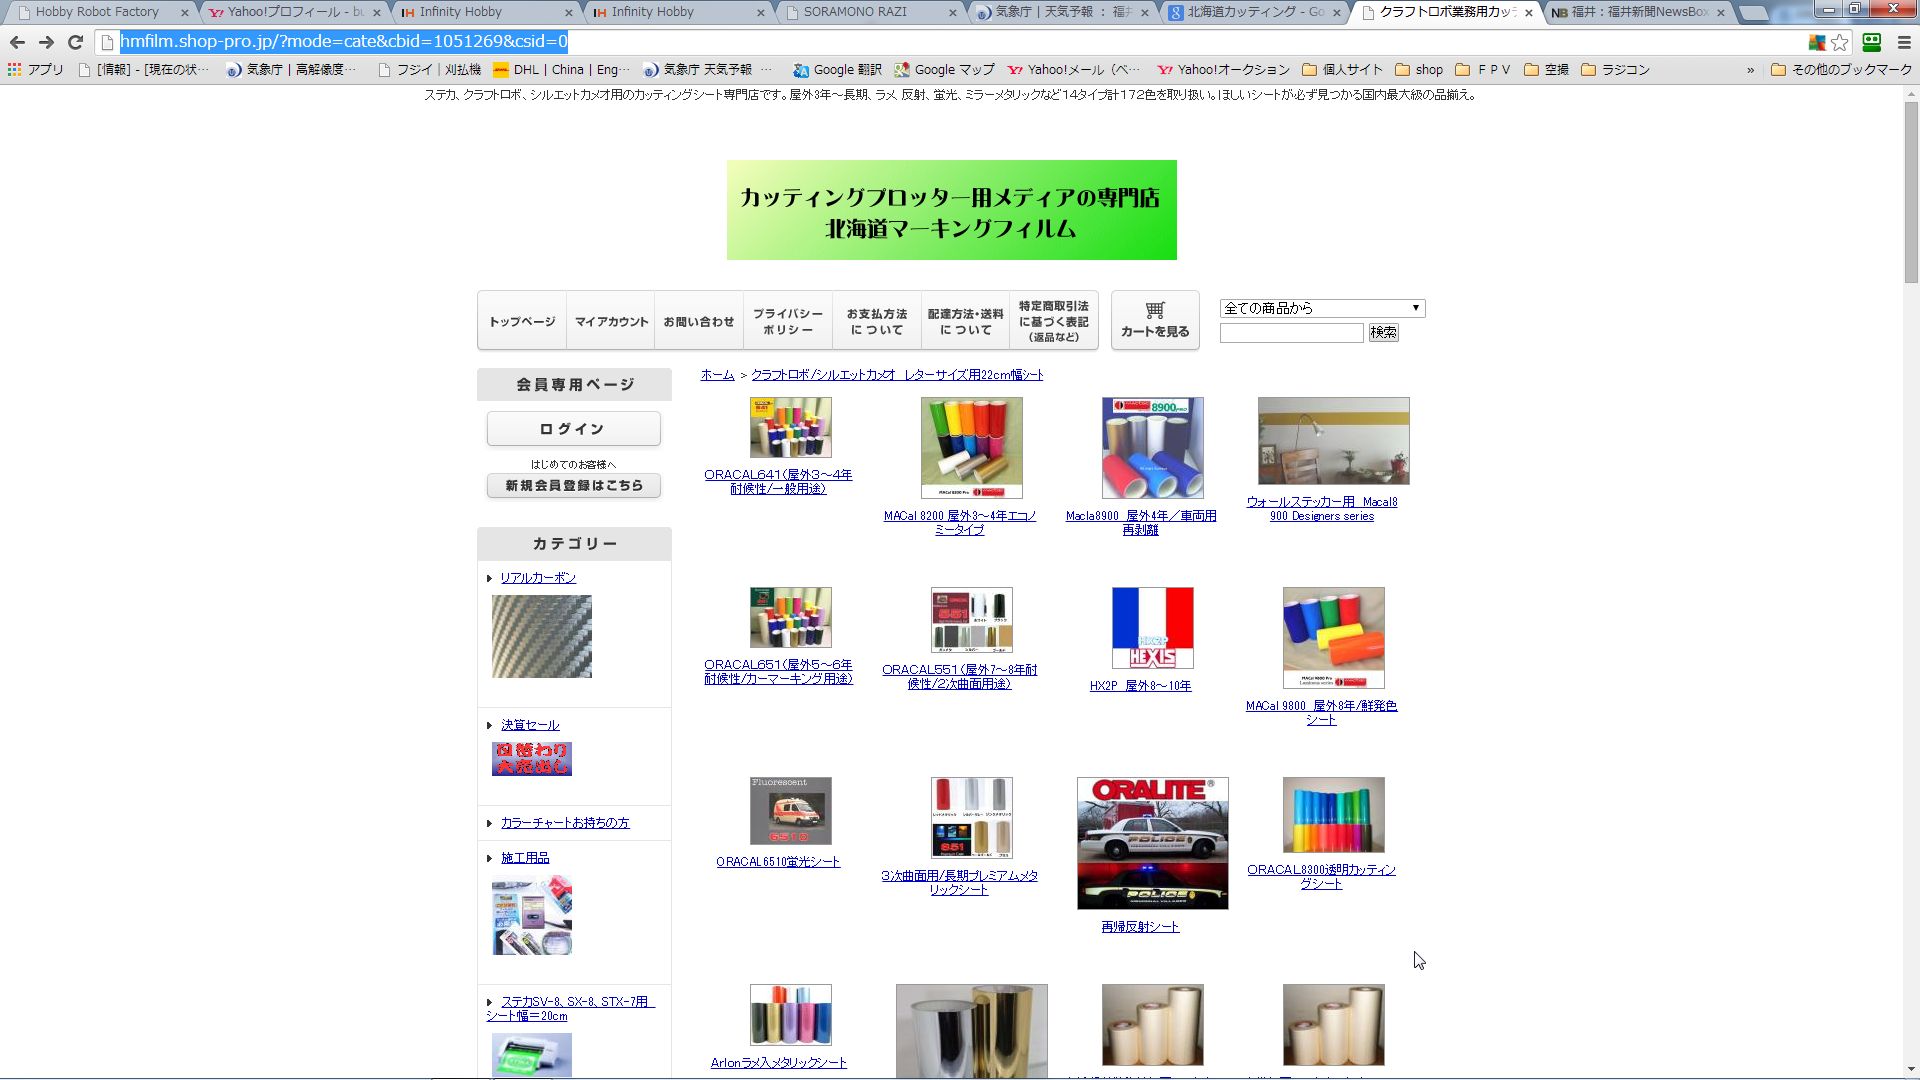The width and height of the screenshot is (1920, 1080).
Task: Open トップページ in the site navigation
Action: [522, 321]
